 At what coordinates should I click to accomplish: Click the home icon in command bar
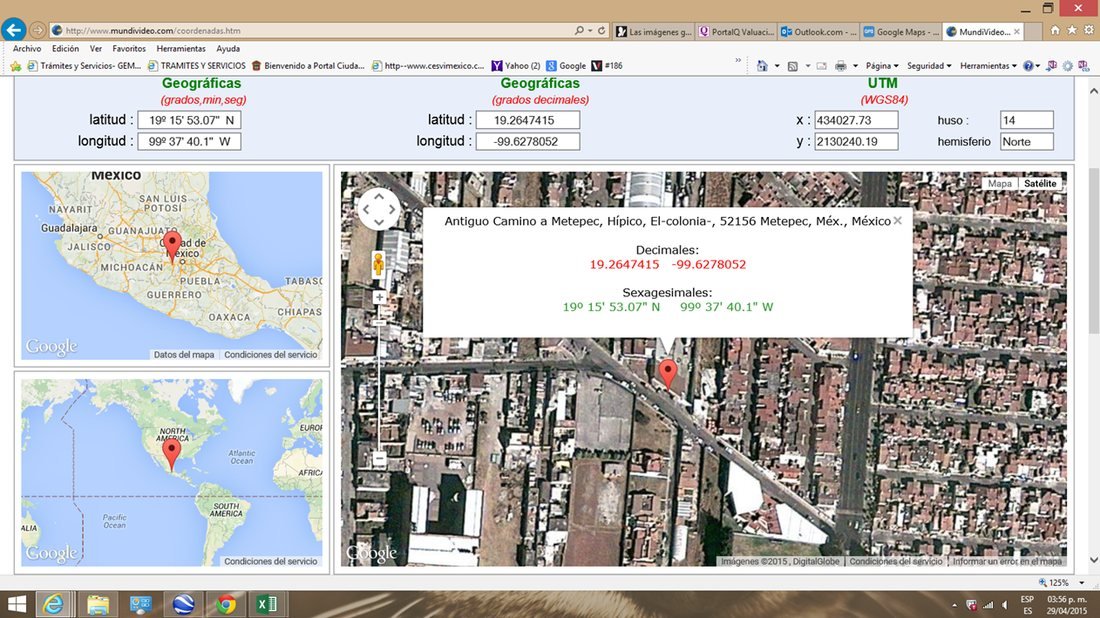[x=762, y=66]
